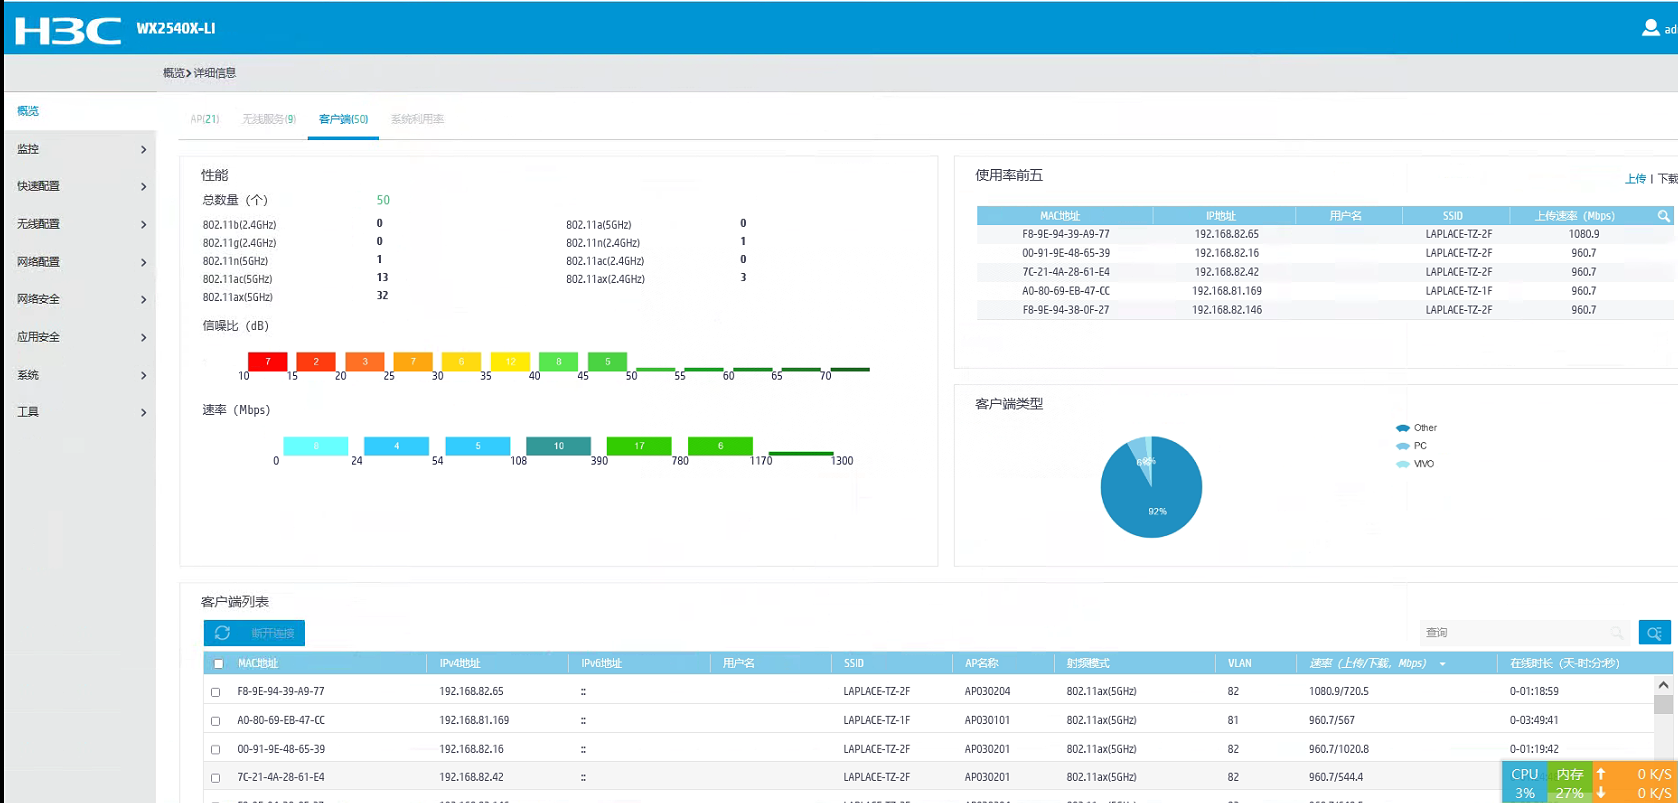Open the 无线服务(9) tab
Image resolution: width=1678 pixels, height=803 pixels.
(269, 119)
